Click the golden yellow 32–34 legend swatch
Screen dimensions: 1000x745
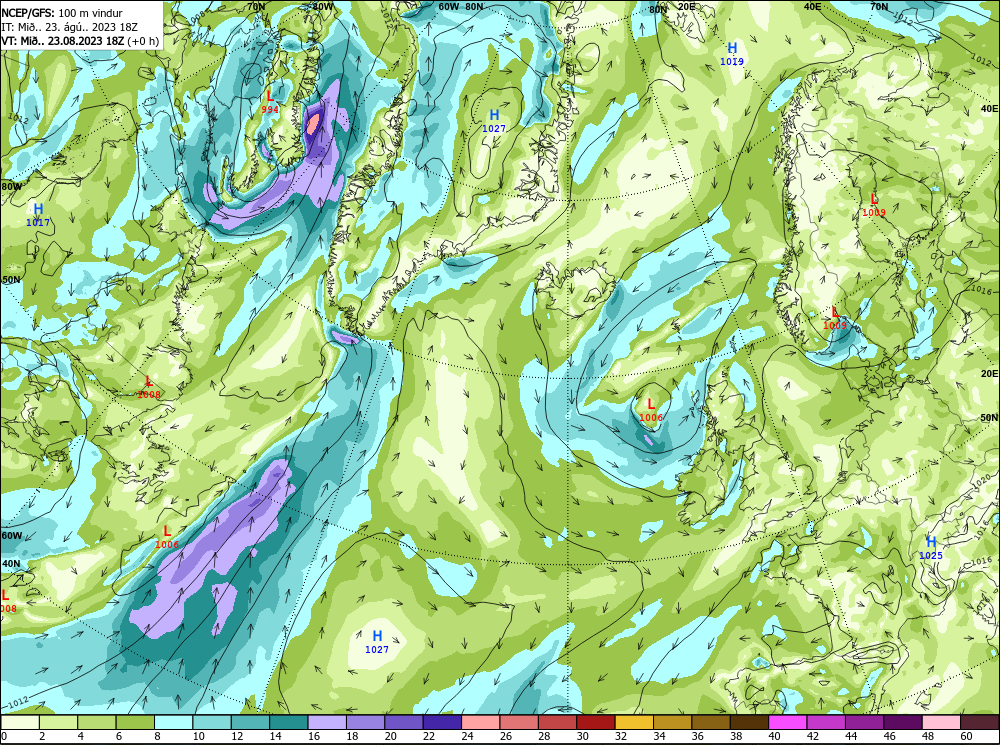635,722
